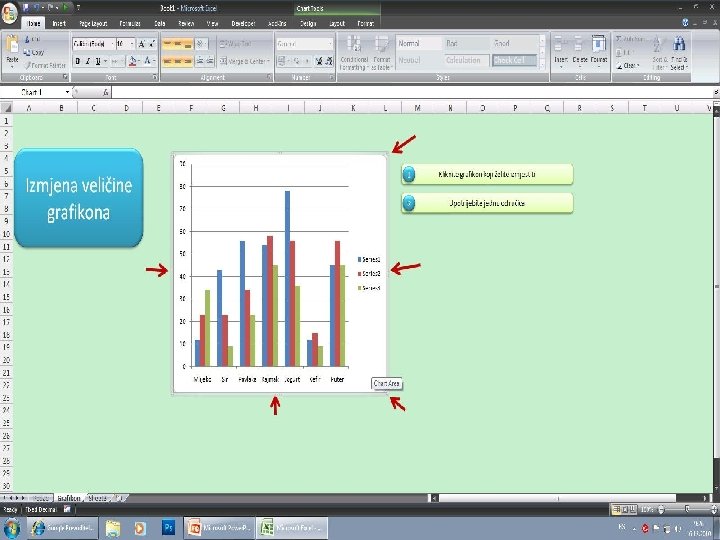Click the Find & Select binoculars icon
The image size is (720, 540).
pyautogui.click(x=679, y=44)
